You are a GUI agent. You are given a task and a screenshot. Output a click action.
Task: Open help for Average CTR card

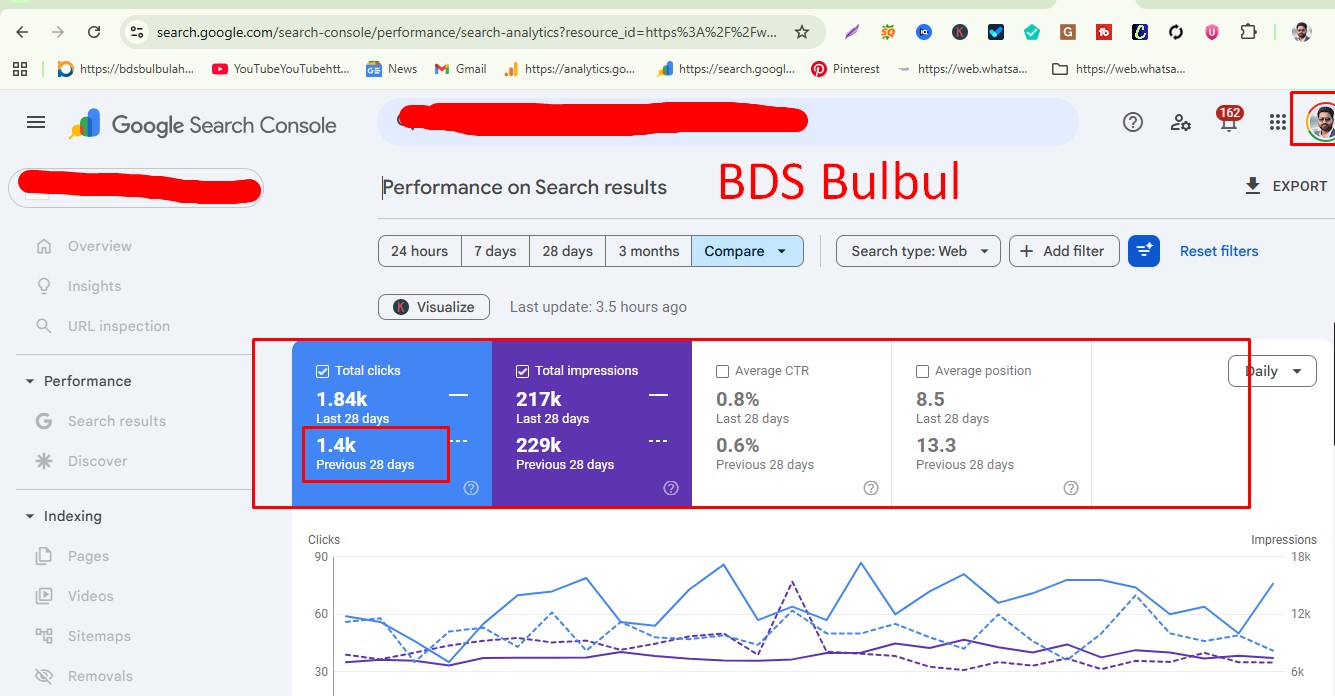click(x=871, y=488)
